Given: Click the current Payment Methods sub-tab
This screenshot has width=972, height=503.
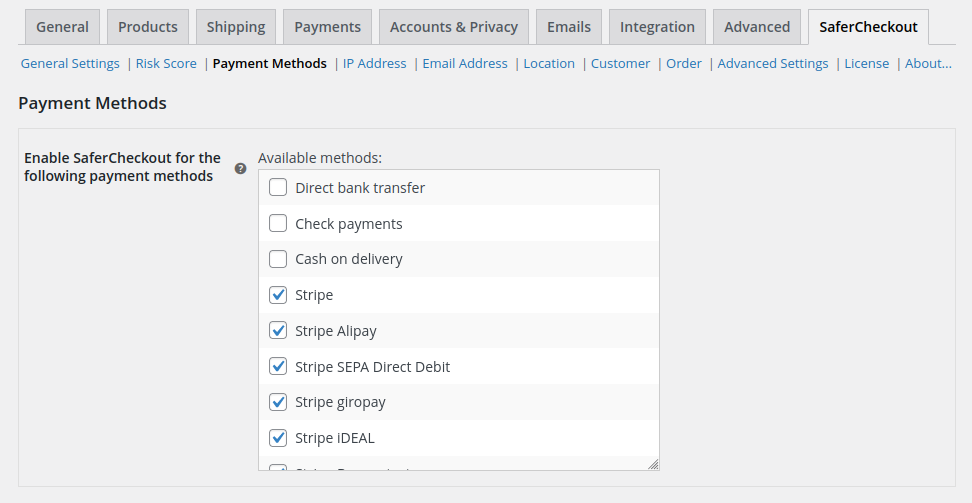Looking at the screenshot, I should (270, 63).
